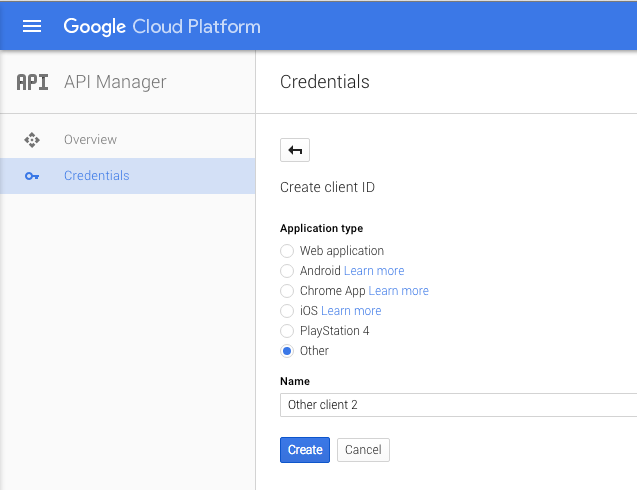The width and height of the screenshot is (637, 490).
Task: Click the Create button
Action: tap(305, 450)
